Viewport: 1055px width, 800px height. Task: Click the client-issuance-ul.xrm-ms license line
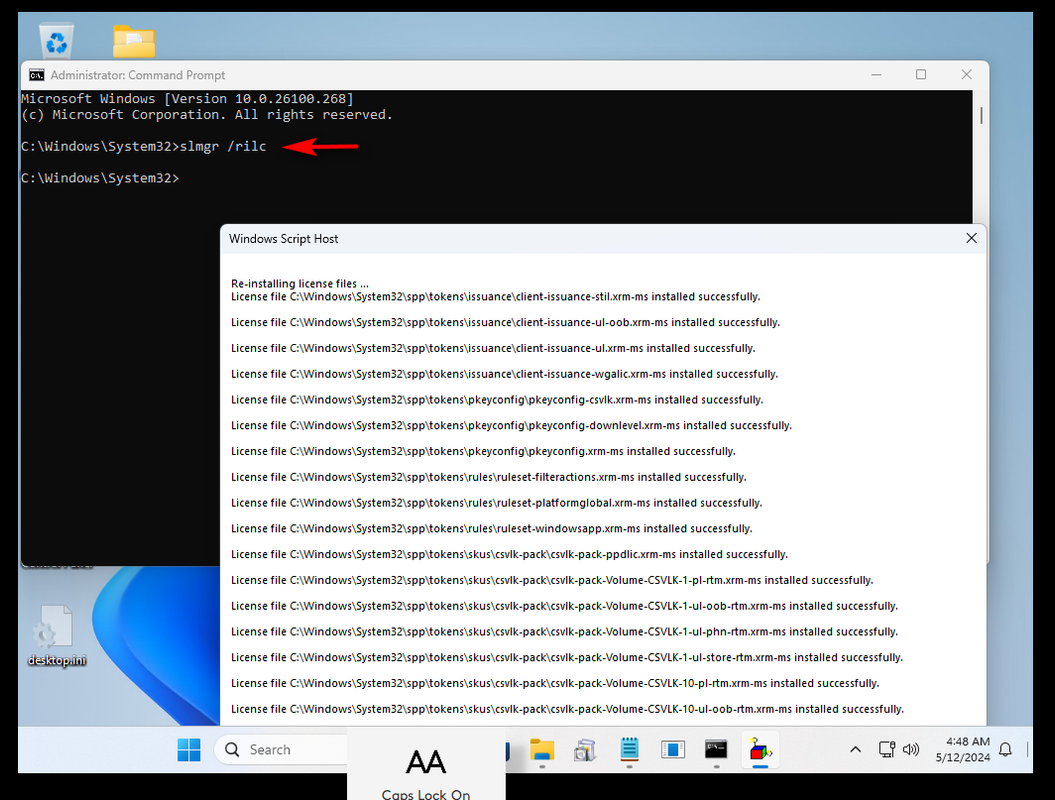pyautogui.click(x=493, y=348)
